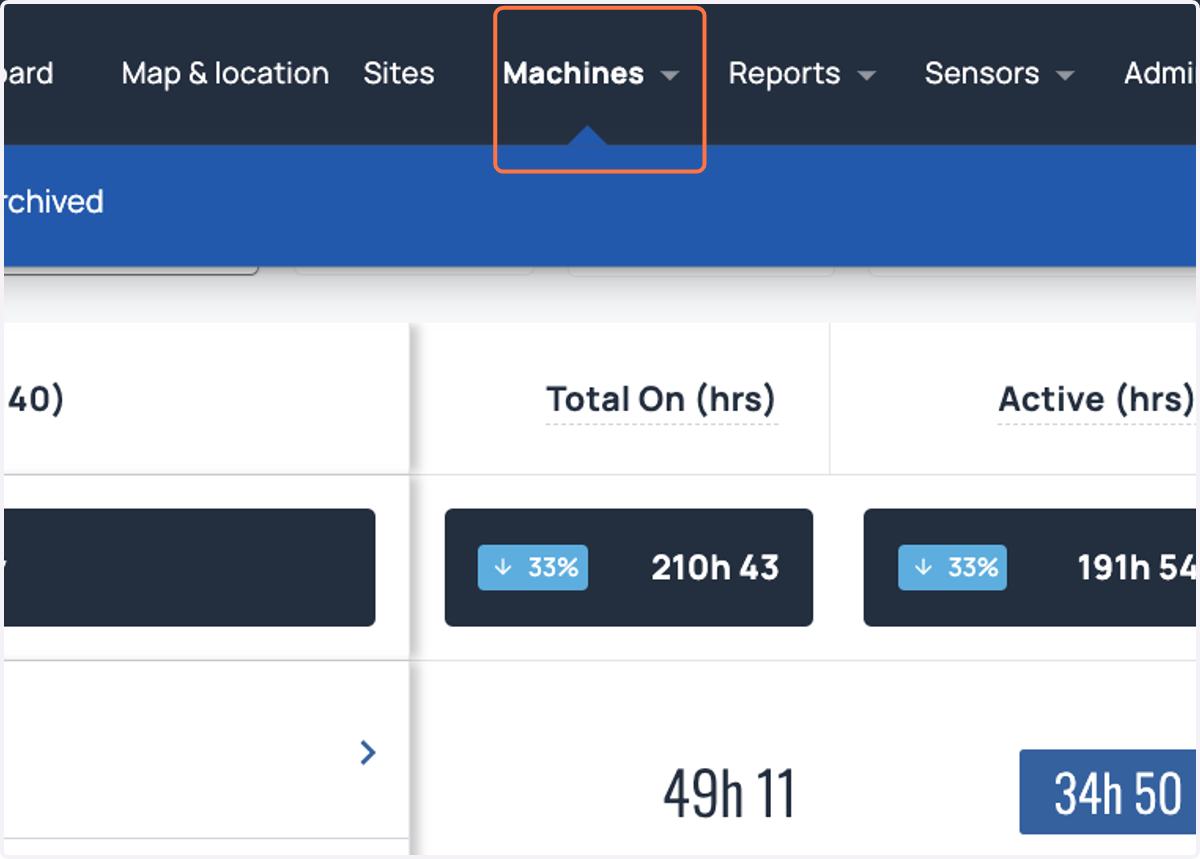Open the Sites page
This screenshot has width=1200, height=859.
(x=399, y=74)
